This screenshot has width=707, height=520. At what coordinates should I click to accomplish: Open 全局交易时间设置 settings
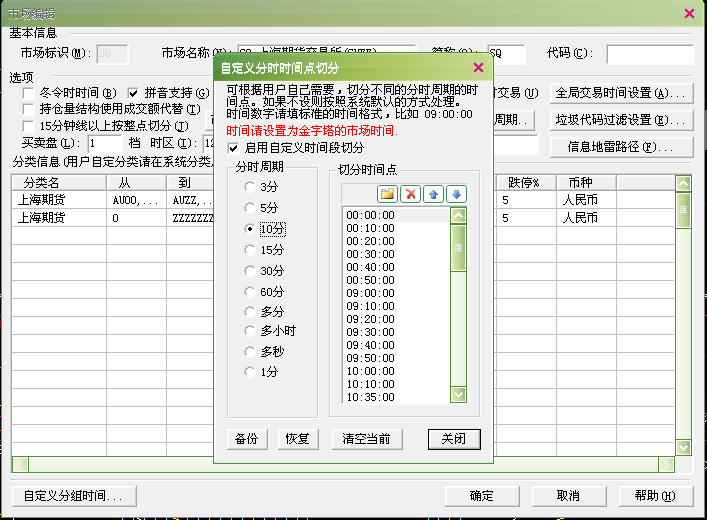click(x=623, y=93)
